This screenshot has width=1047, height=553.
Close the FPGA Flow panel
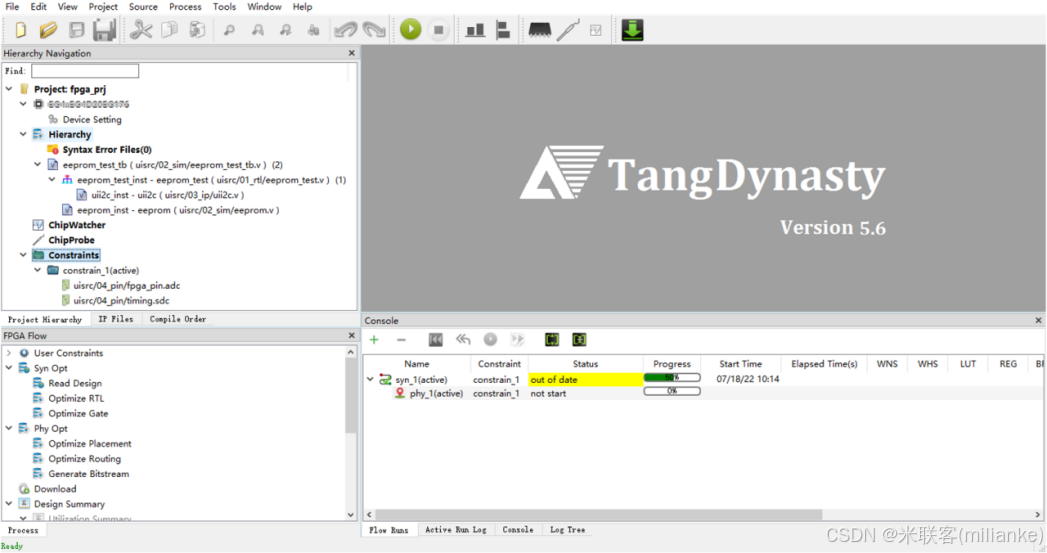pos(352,335)
